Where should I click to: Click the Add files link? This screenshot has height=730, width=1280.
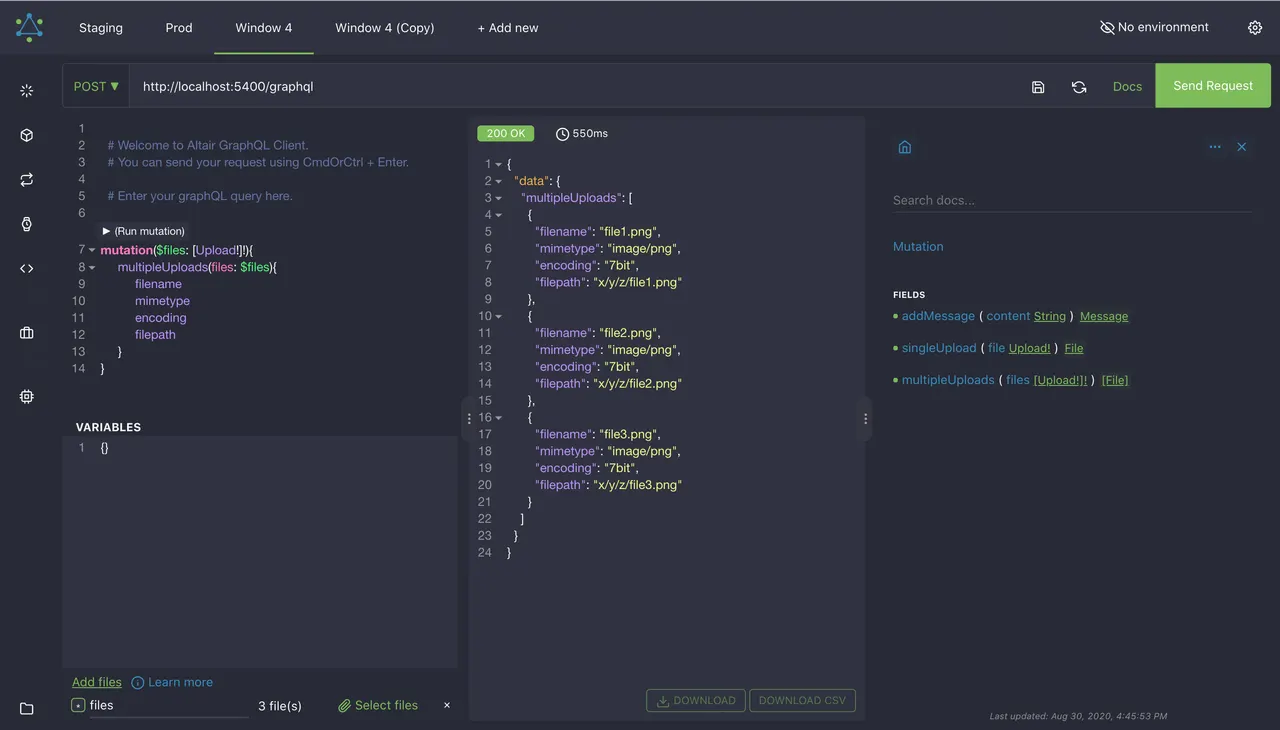point(97,682)
